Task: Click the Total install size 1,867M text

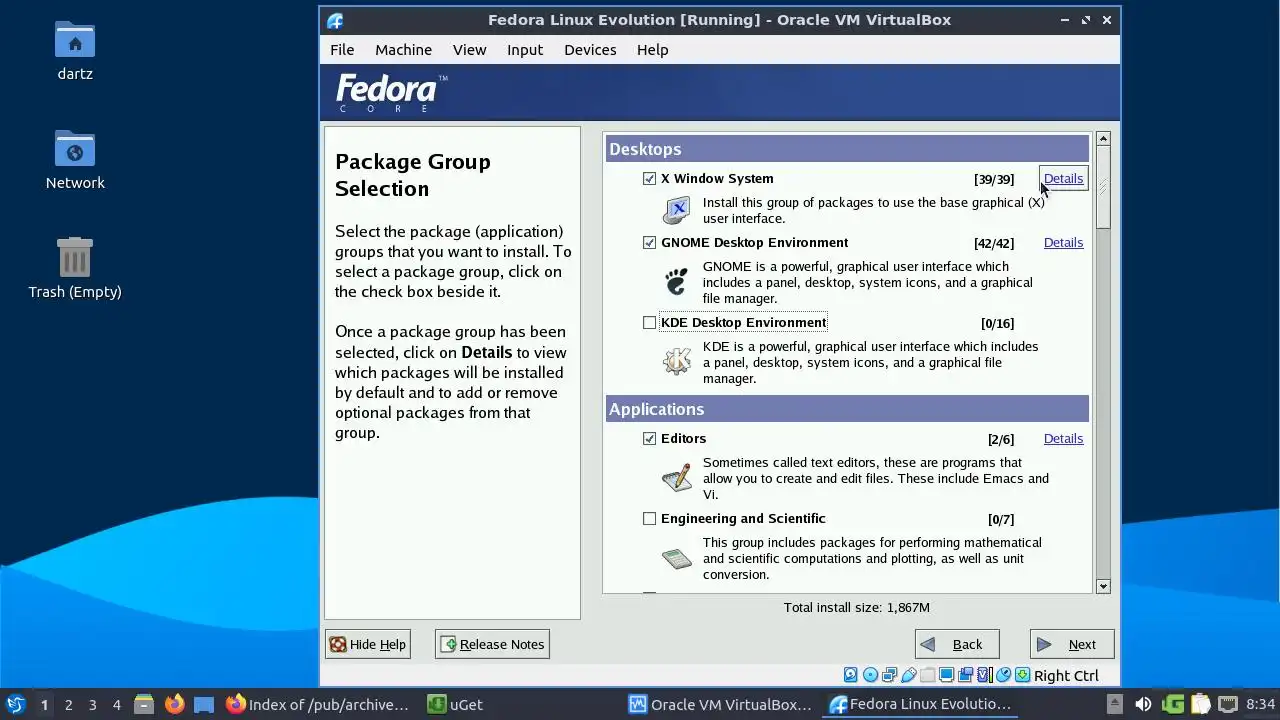Action: [x=857, y=607]
